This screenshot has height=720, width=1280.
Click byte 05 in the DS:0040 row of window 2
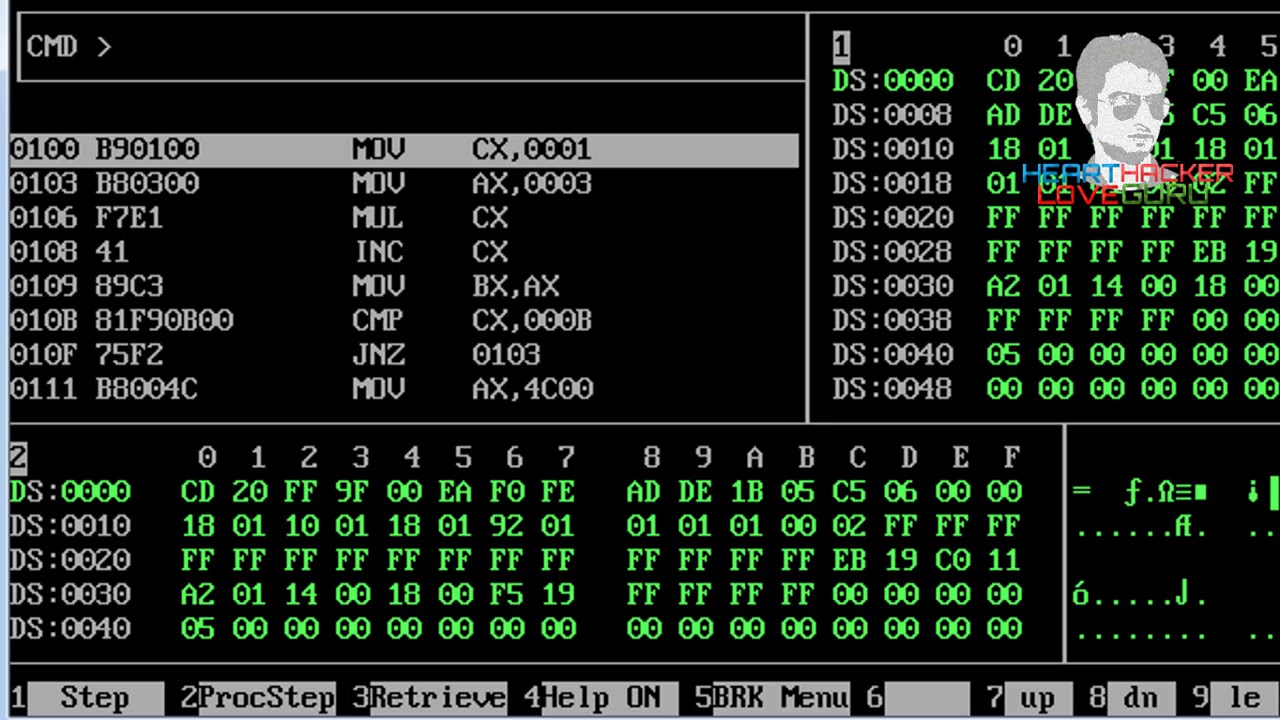tap(198, 628)
